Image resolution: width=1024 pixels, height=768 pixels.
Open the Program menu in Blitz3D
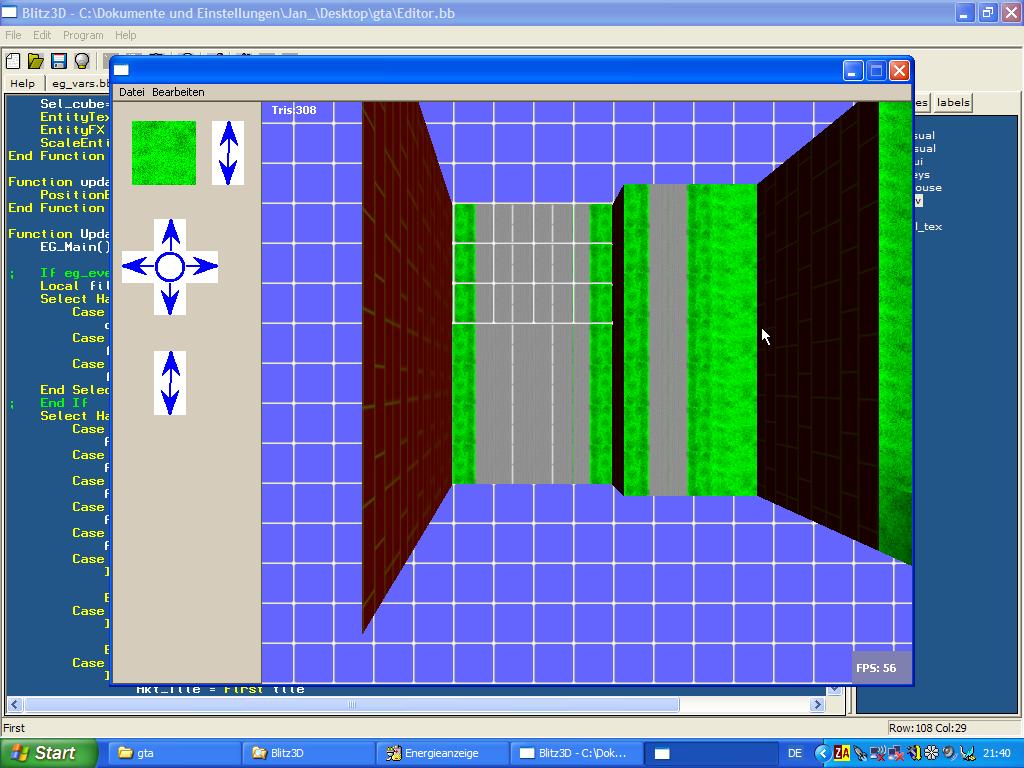83,35
